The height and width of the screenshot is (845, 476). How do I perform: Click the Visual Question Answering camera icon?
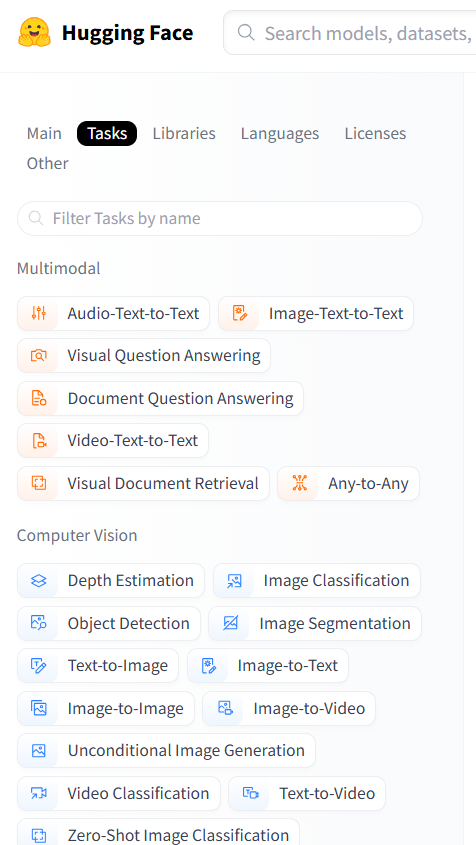[x=38, y=356]
